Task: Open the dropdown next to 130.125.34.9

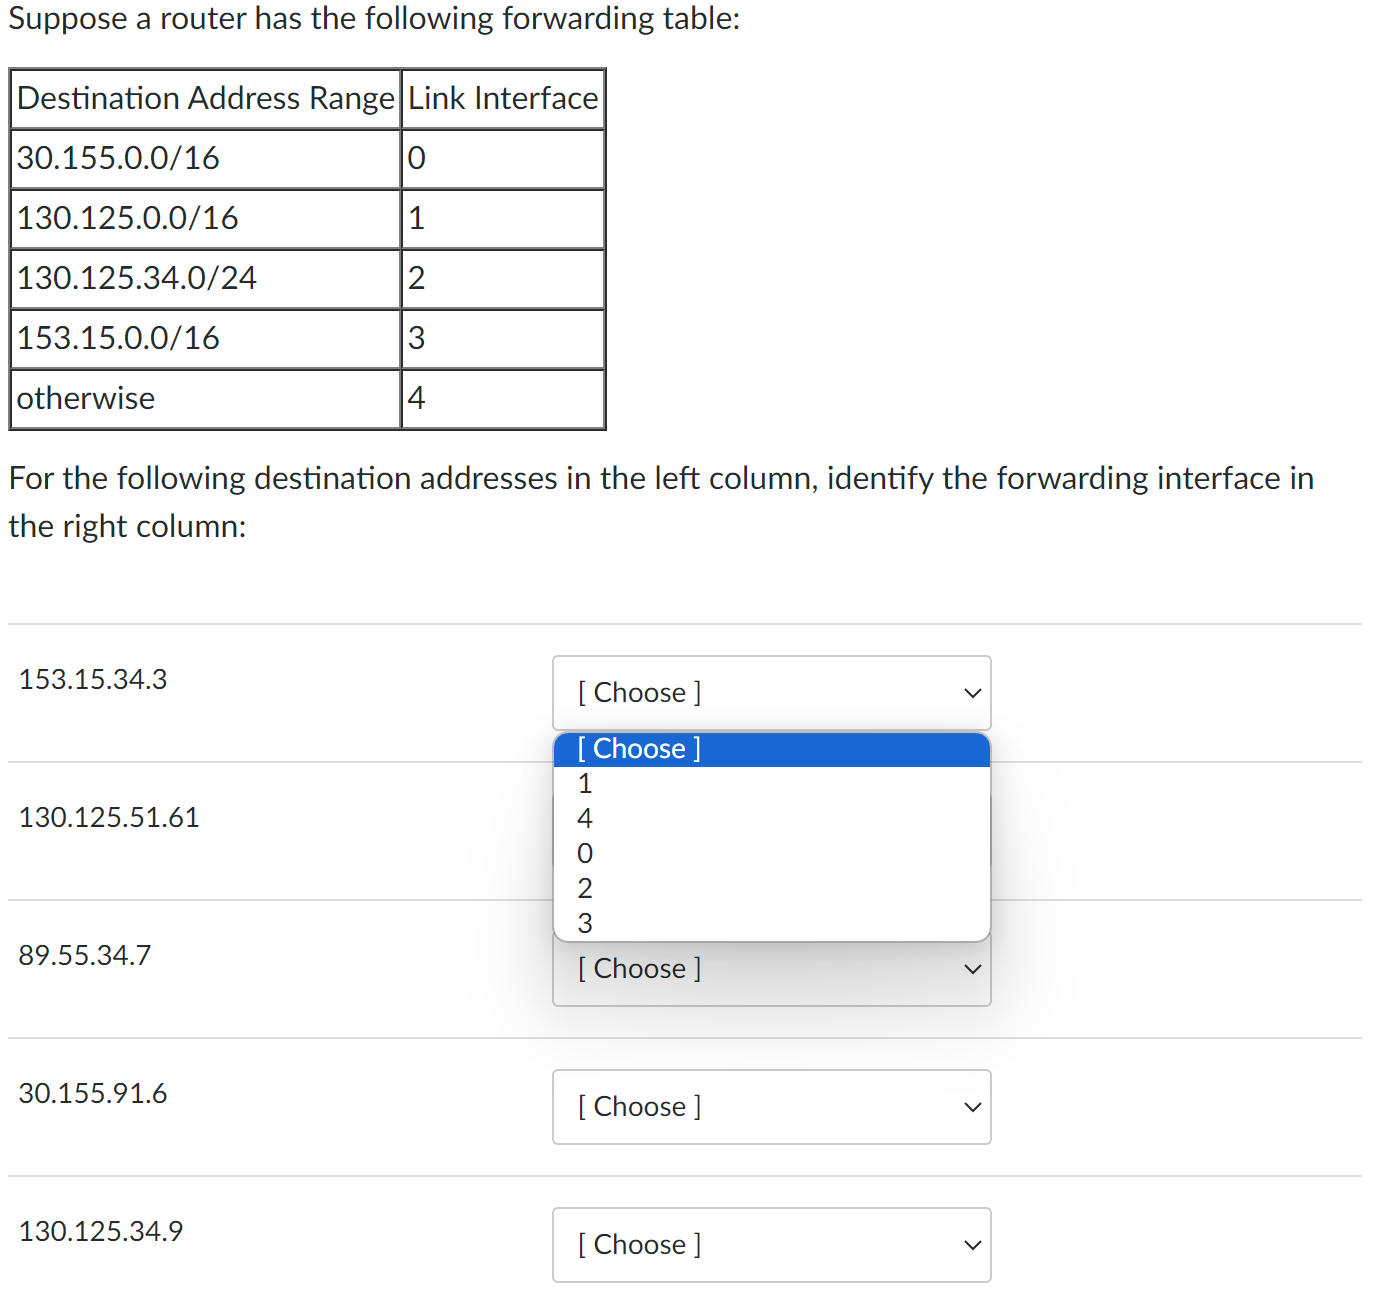Action: point(771,1245)
